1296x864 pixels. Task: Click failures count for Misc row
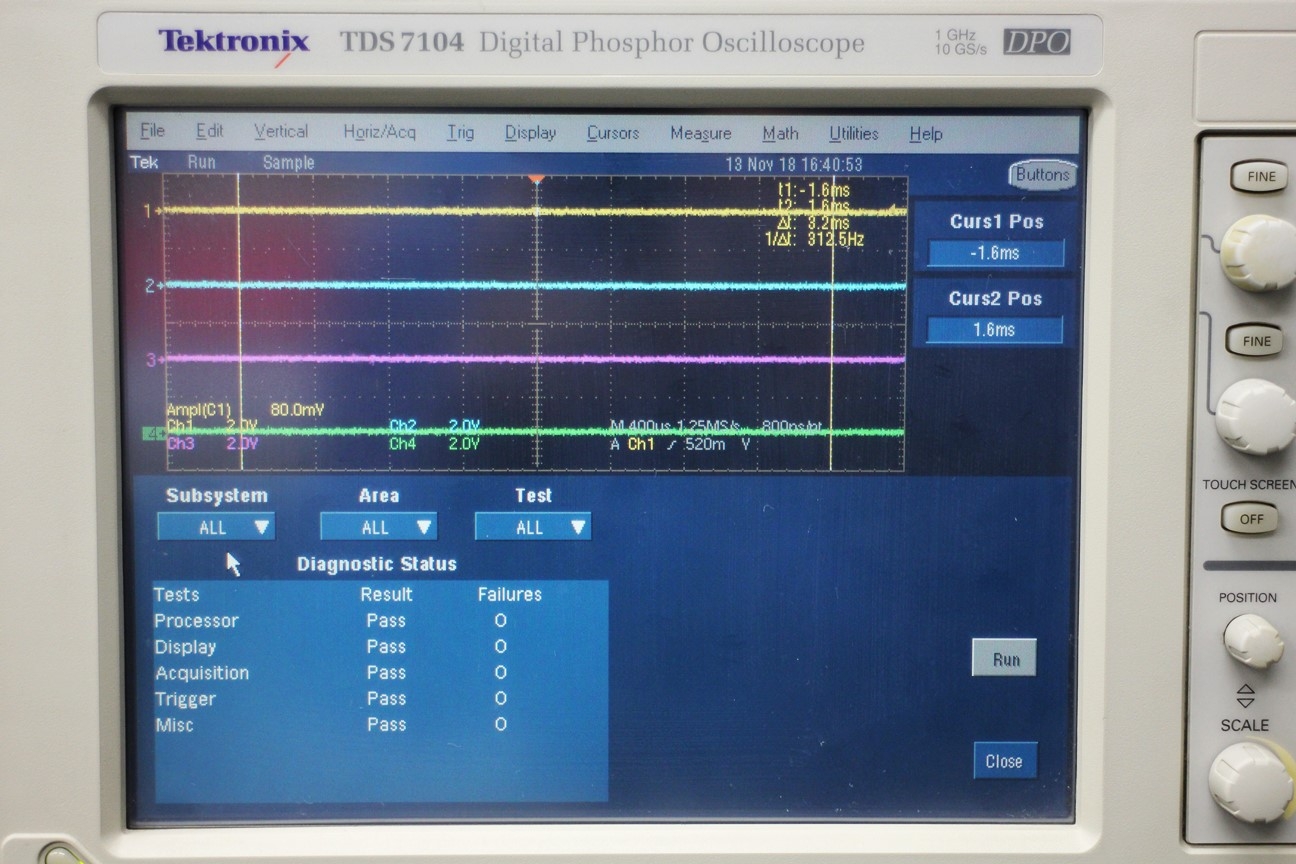click(501, 724)
